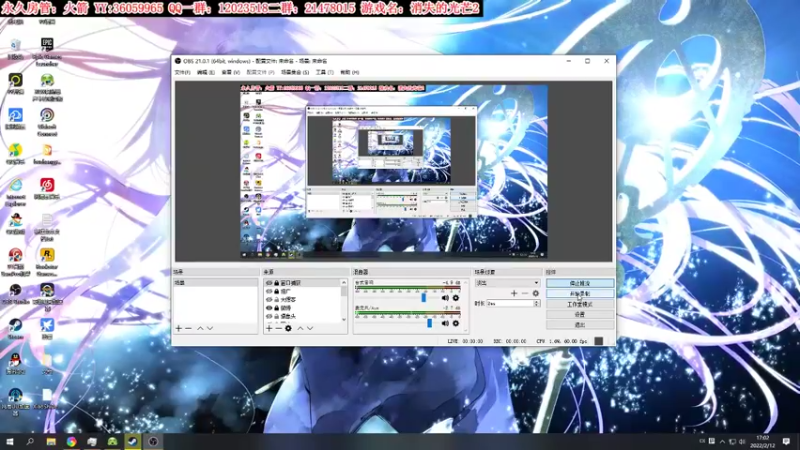Click the exit button 退出
Image resolution: width=800 pixels, height=450 pixels.
click(580, 324)
